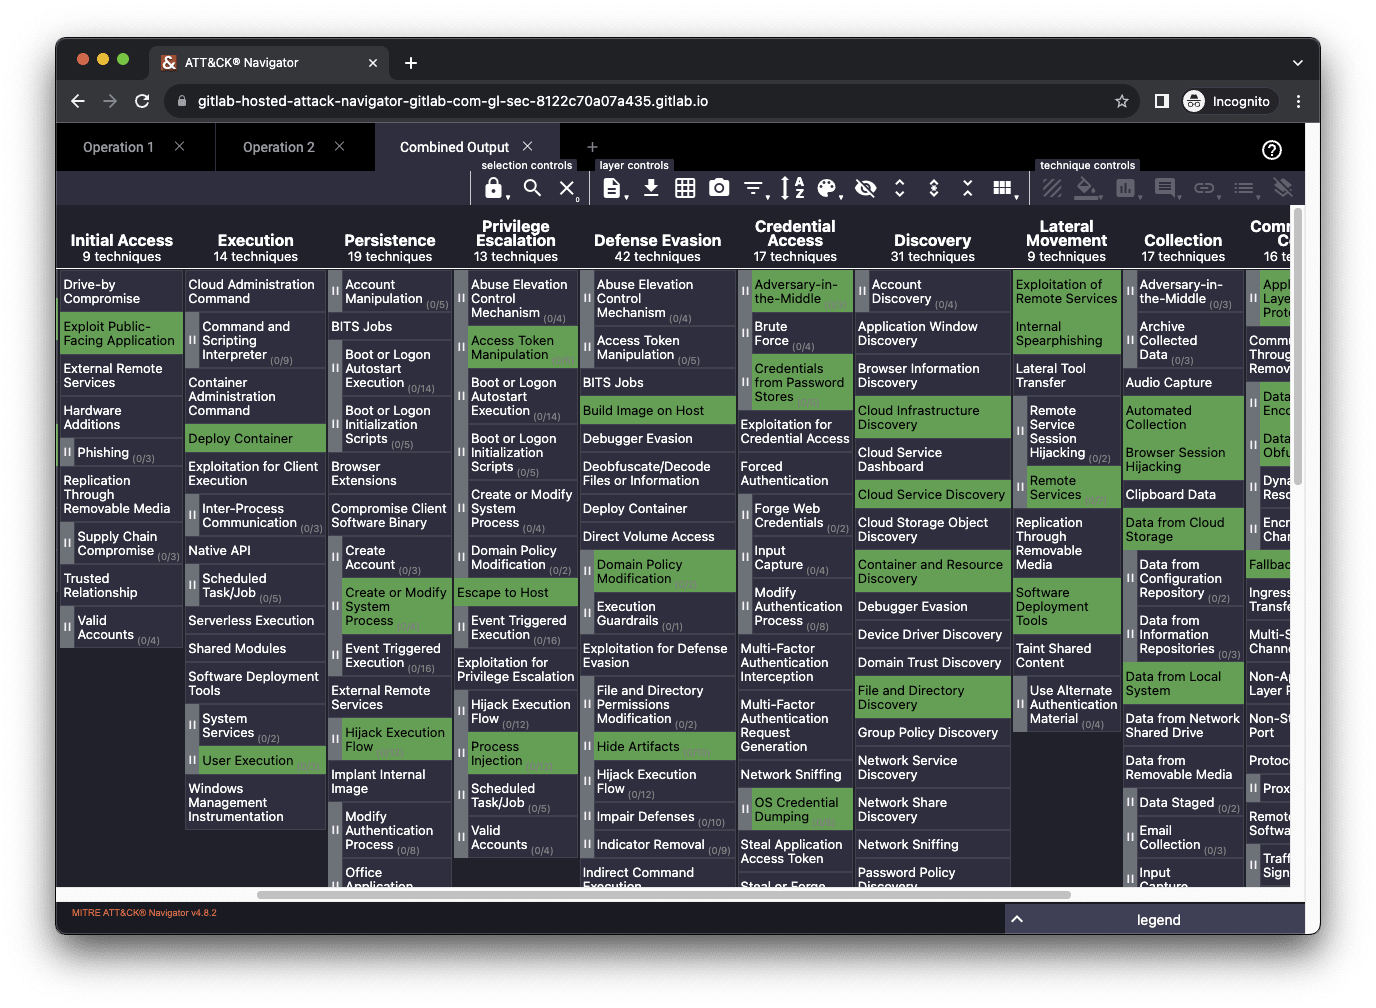Collapse all sub-techniques in the toolbar
Image resolution: width=1376 pixels, height=1008 pixels.
tap(968, 188)
